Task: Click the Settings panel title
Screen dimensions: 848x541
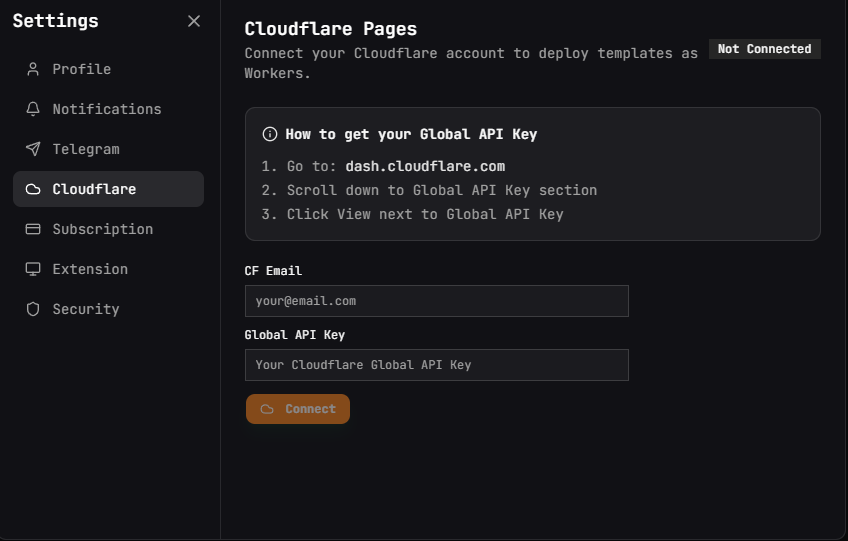Action: pos(56,21)
